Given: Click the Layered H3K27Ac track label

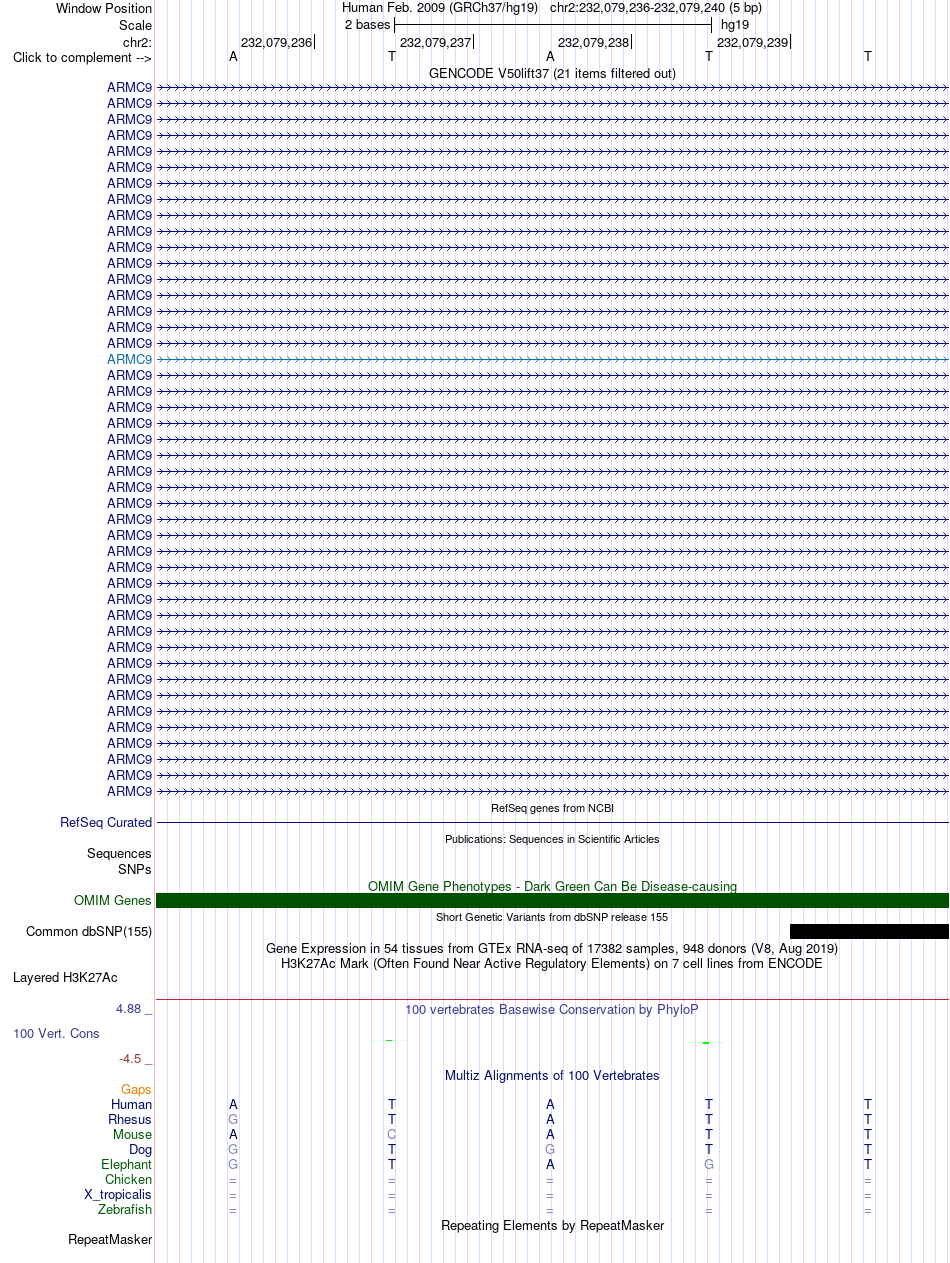Looking at the screenshot, I should 65,977.
